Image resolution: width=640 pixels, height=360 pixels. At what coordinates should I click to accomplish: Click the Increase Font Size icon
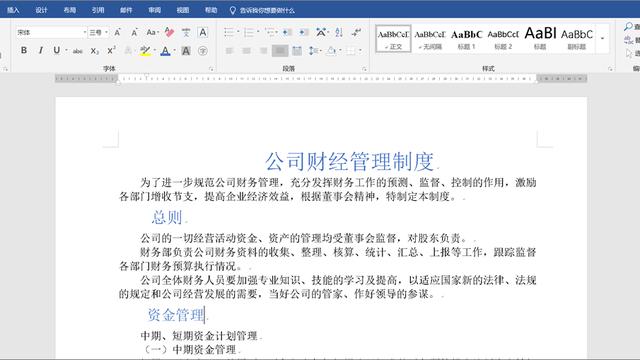(x=118, y=32)
